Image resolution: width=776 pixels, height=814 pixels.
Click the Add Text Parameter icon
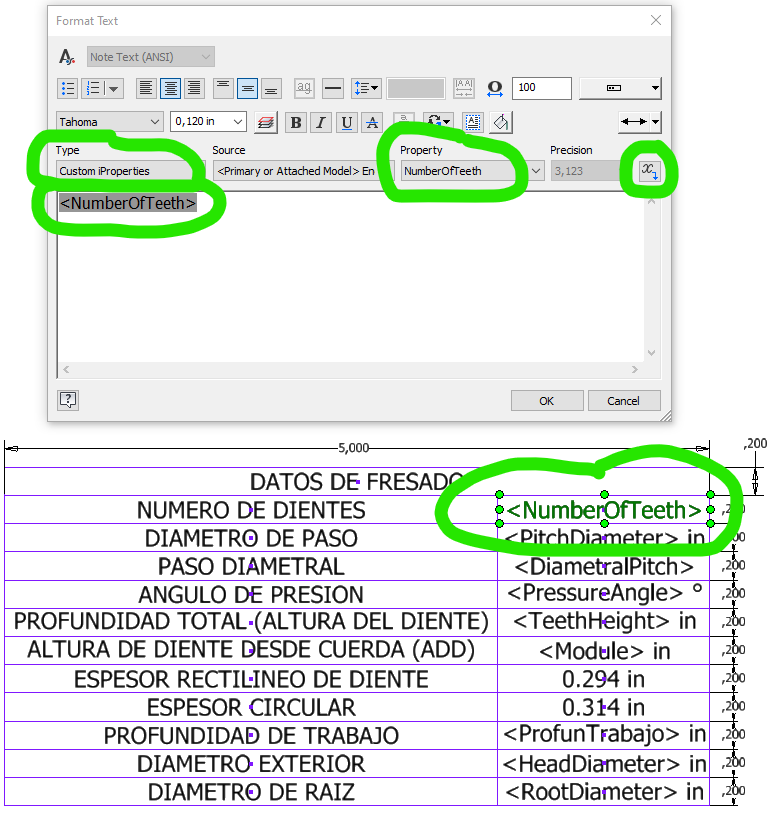(x=650, y=171)
